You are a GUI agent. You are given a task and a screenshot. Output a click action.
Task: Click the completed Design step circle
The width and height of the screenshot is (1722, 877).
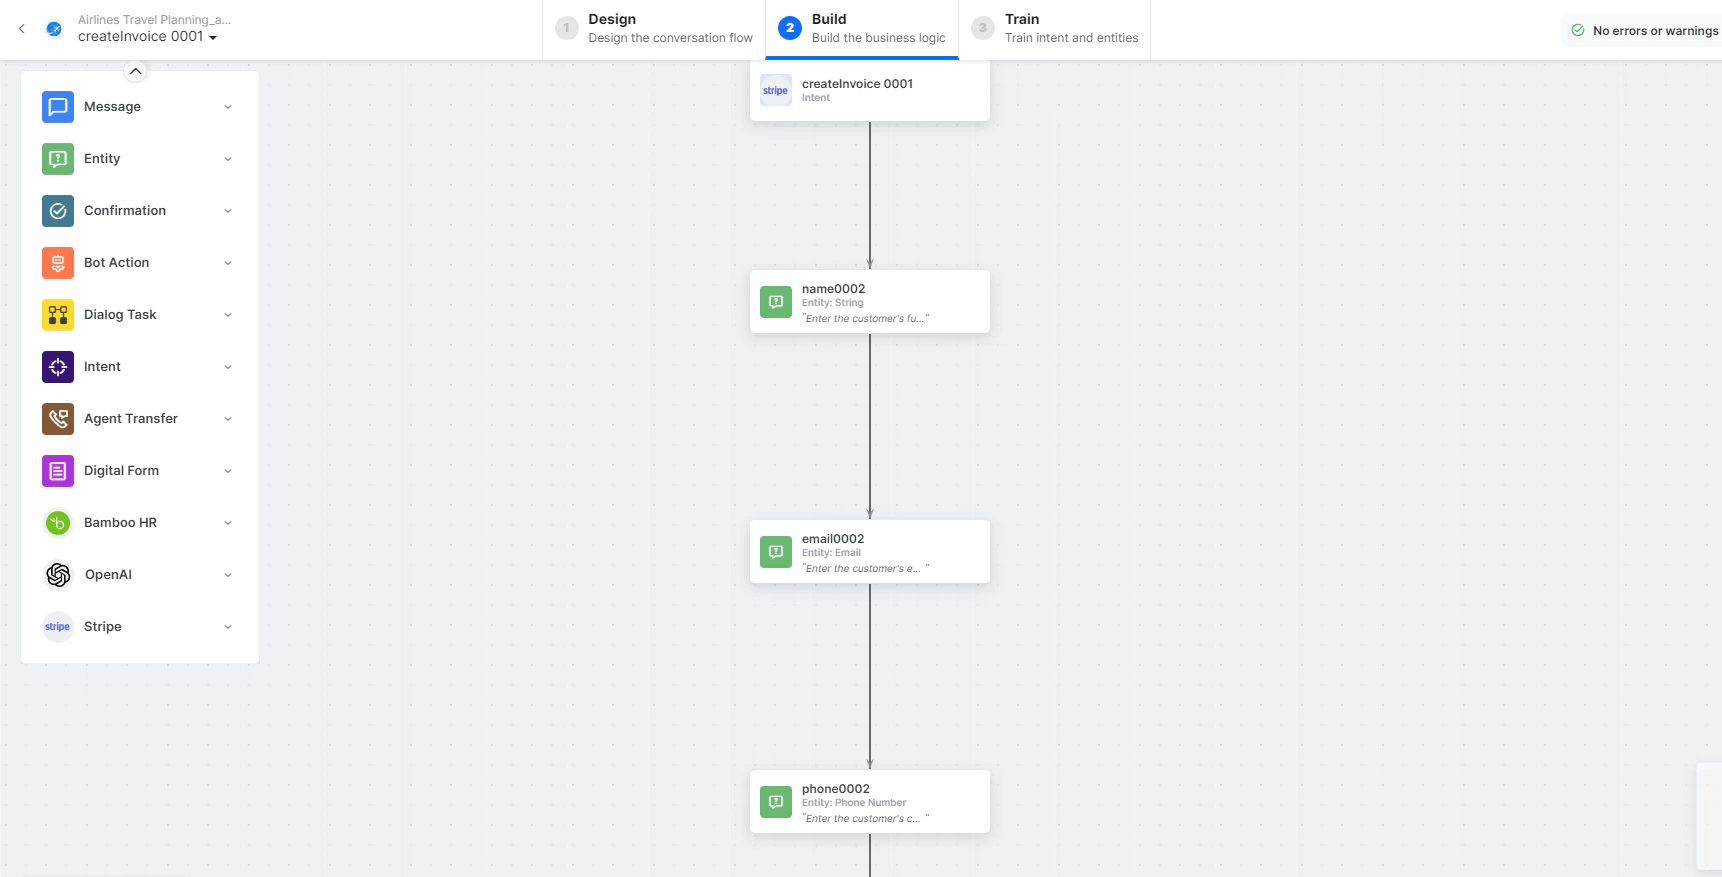(566, 28)
